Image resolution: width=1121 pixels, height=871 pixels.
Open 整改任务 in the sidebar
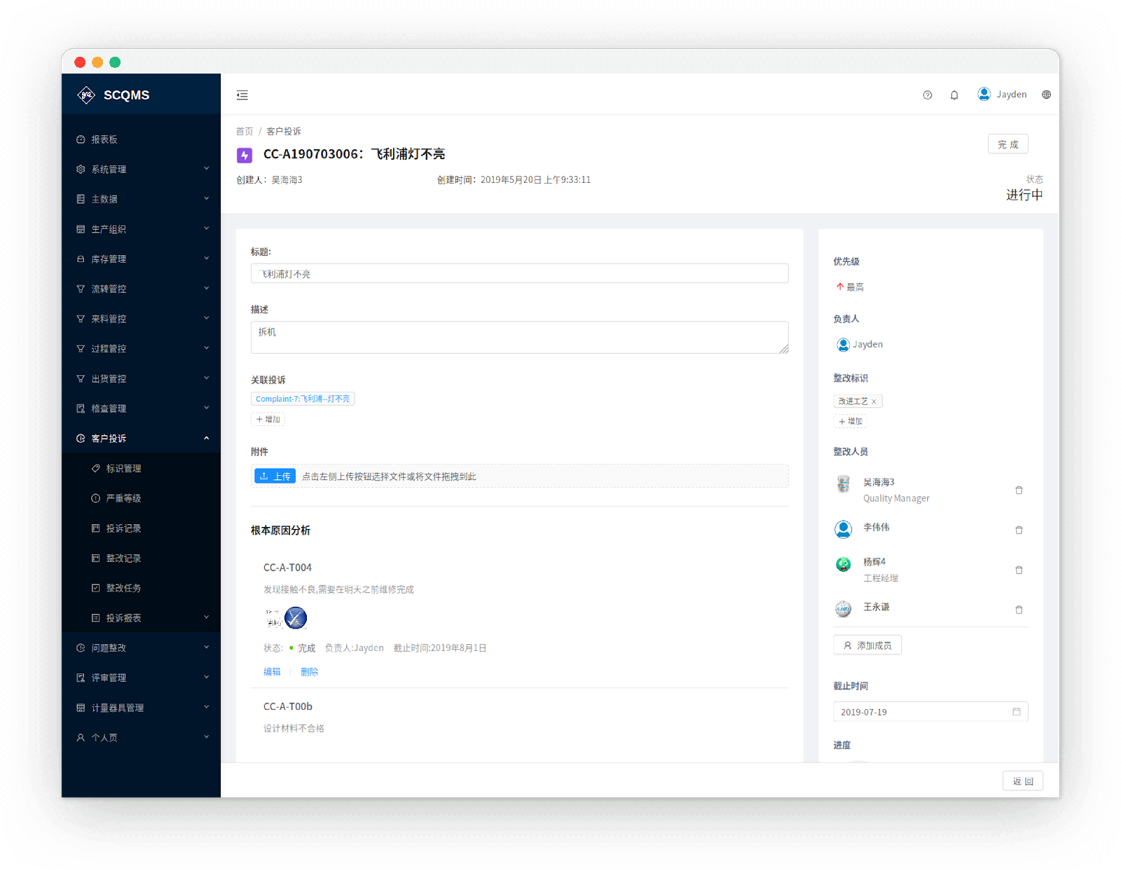123,588
